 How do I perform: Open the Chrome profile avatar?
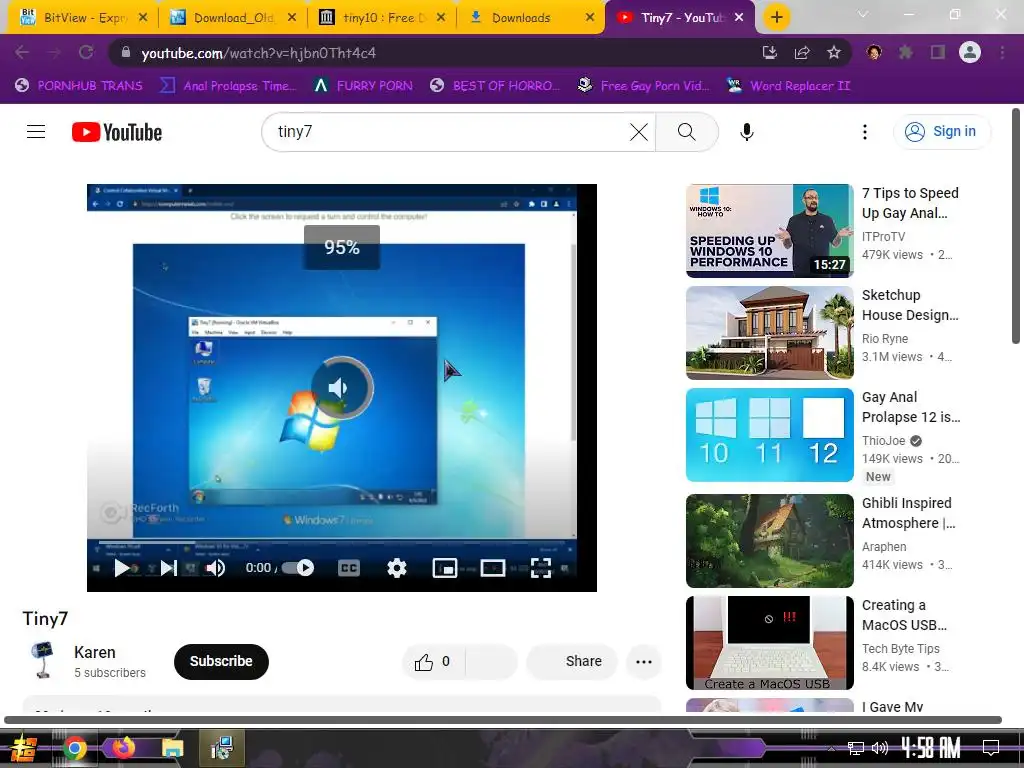(x=970, y=52)
